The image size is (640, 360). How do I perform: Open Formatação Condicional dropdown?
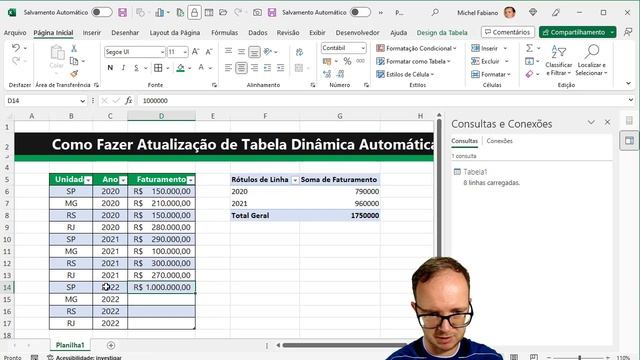point(416,48)
